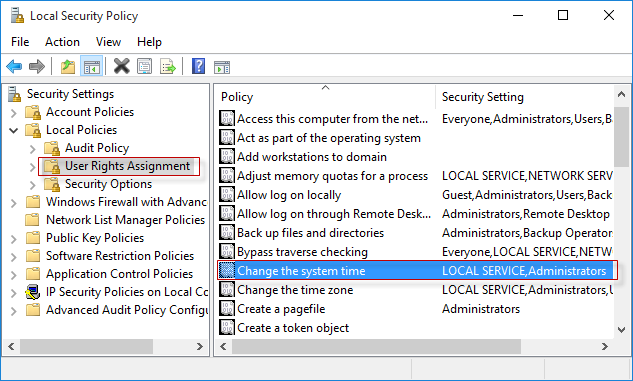Click the Up one level folder icon
633x381 pixels.
click(68, 66)
